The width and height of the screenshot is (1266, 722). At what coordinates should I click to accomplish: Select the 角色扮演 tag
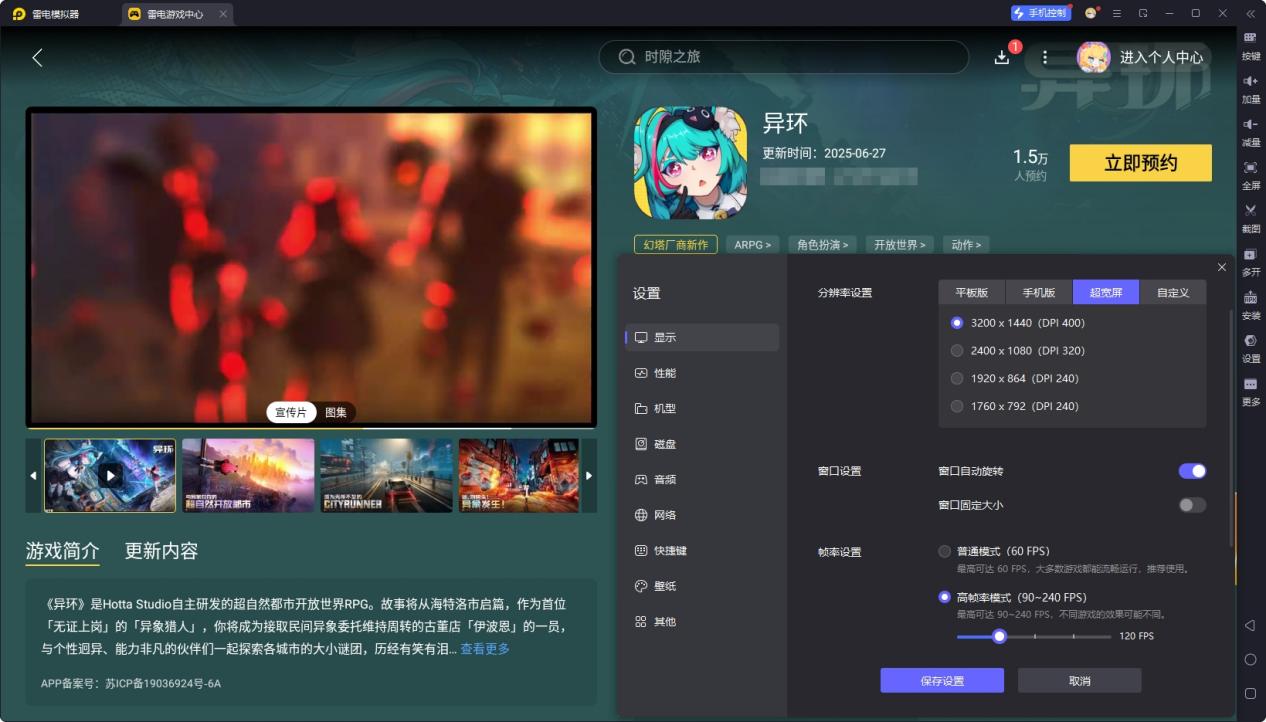(823, 245)
